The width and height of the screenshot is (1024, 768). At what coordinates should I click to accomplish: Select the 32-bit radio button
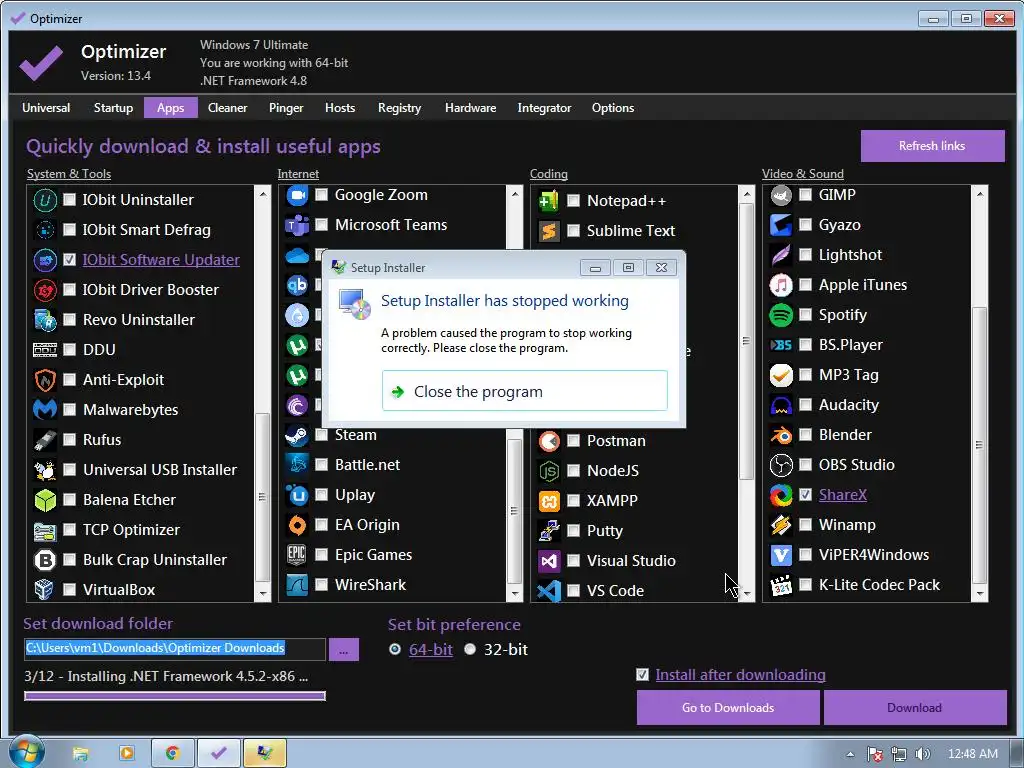click(470, 650)
